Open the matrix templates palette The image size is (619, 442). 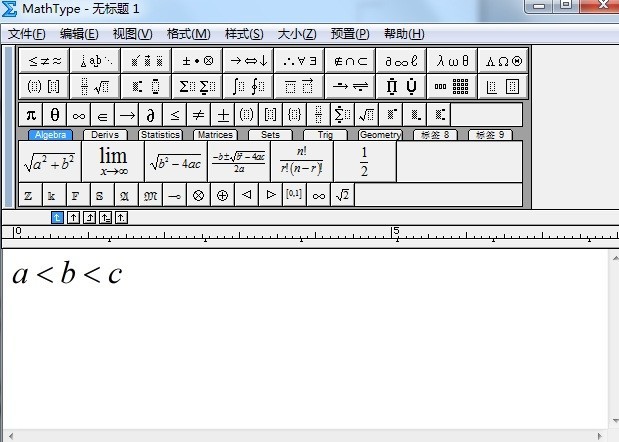(452, 86)
